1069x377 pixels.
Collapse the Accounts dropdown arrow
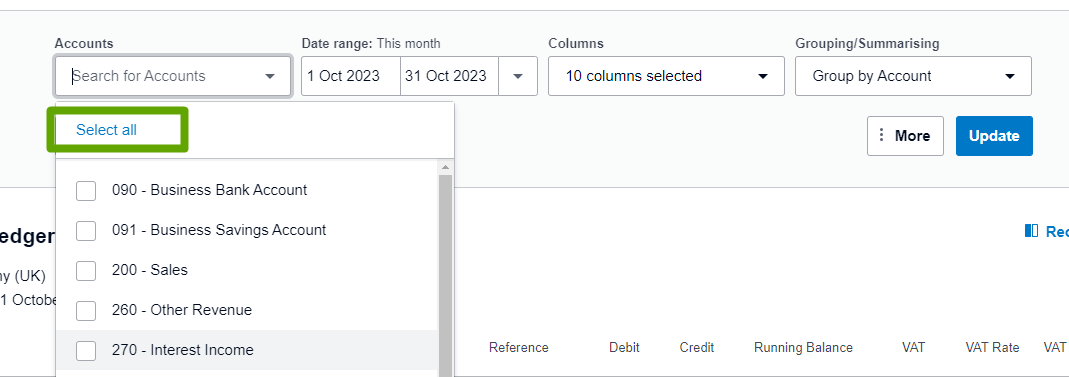pyautogui.click(x=270, y=76)
